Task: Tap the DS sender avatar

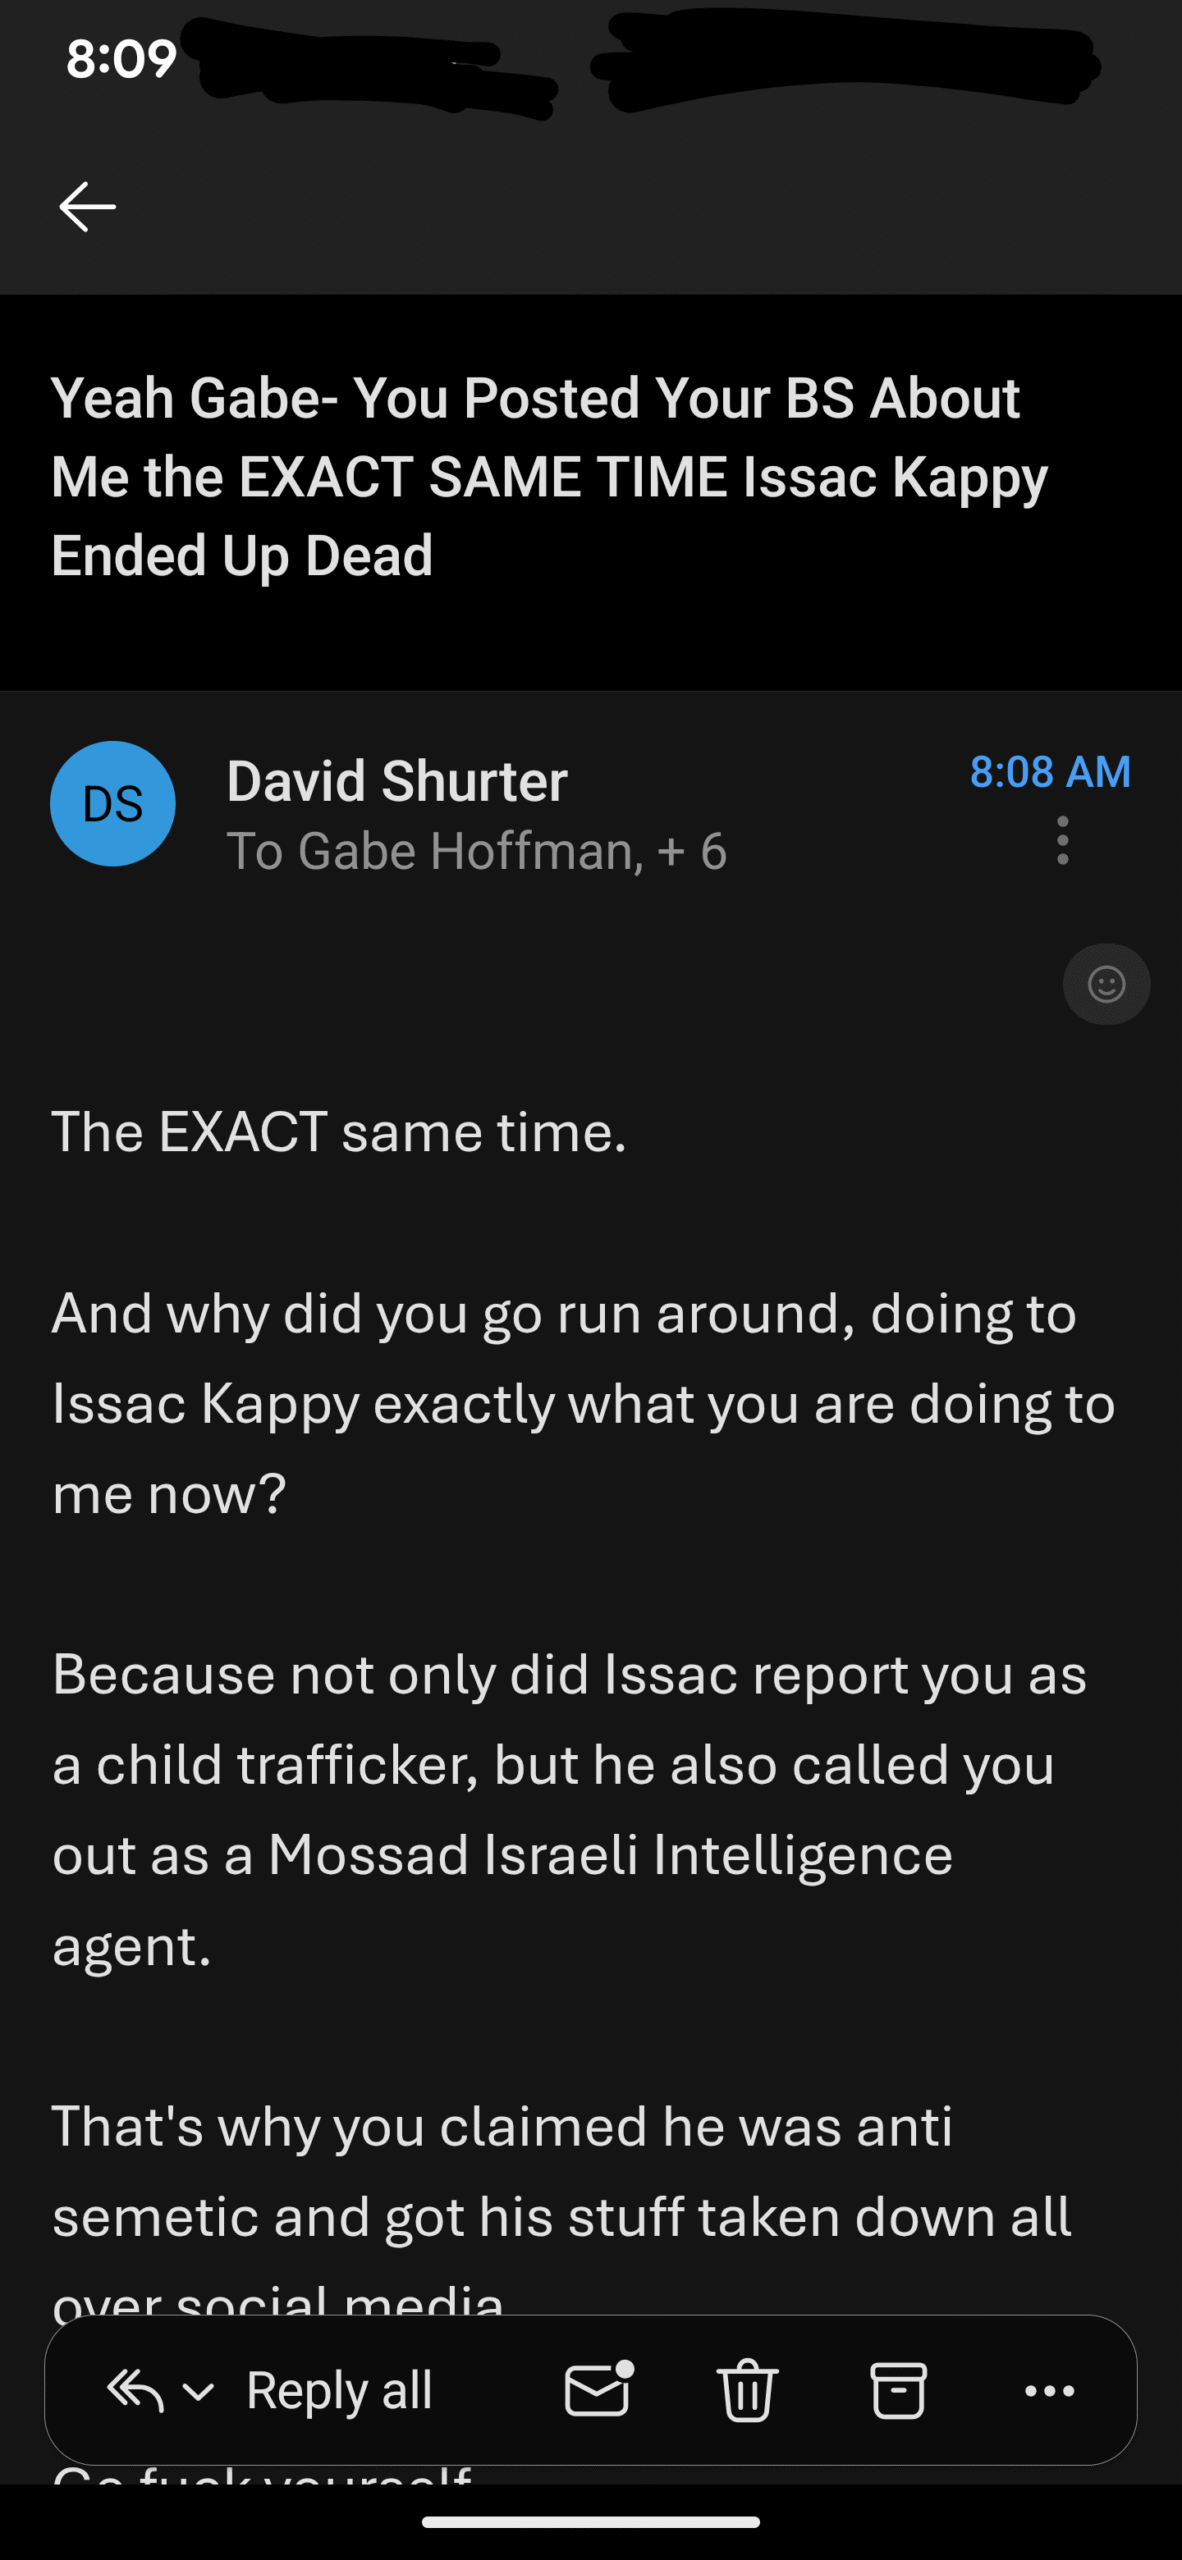Action: [113, 804]
